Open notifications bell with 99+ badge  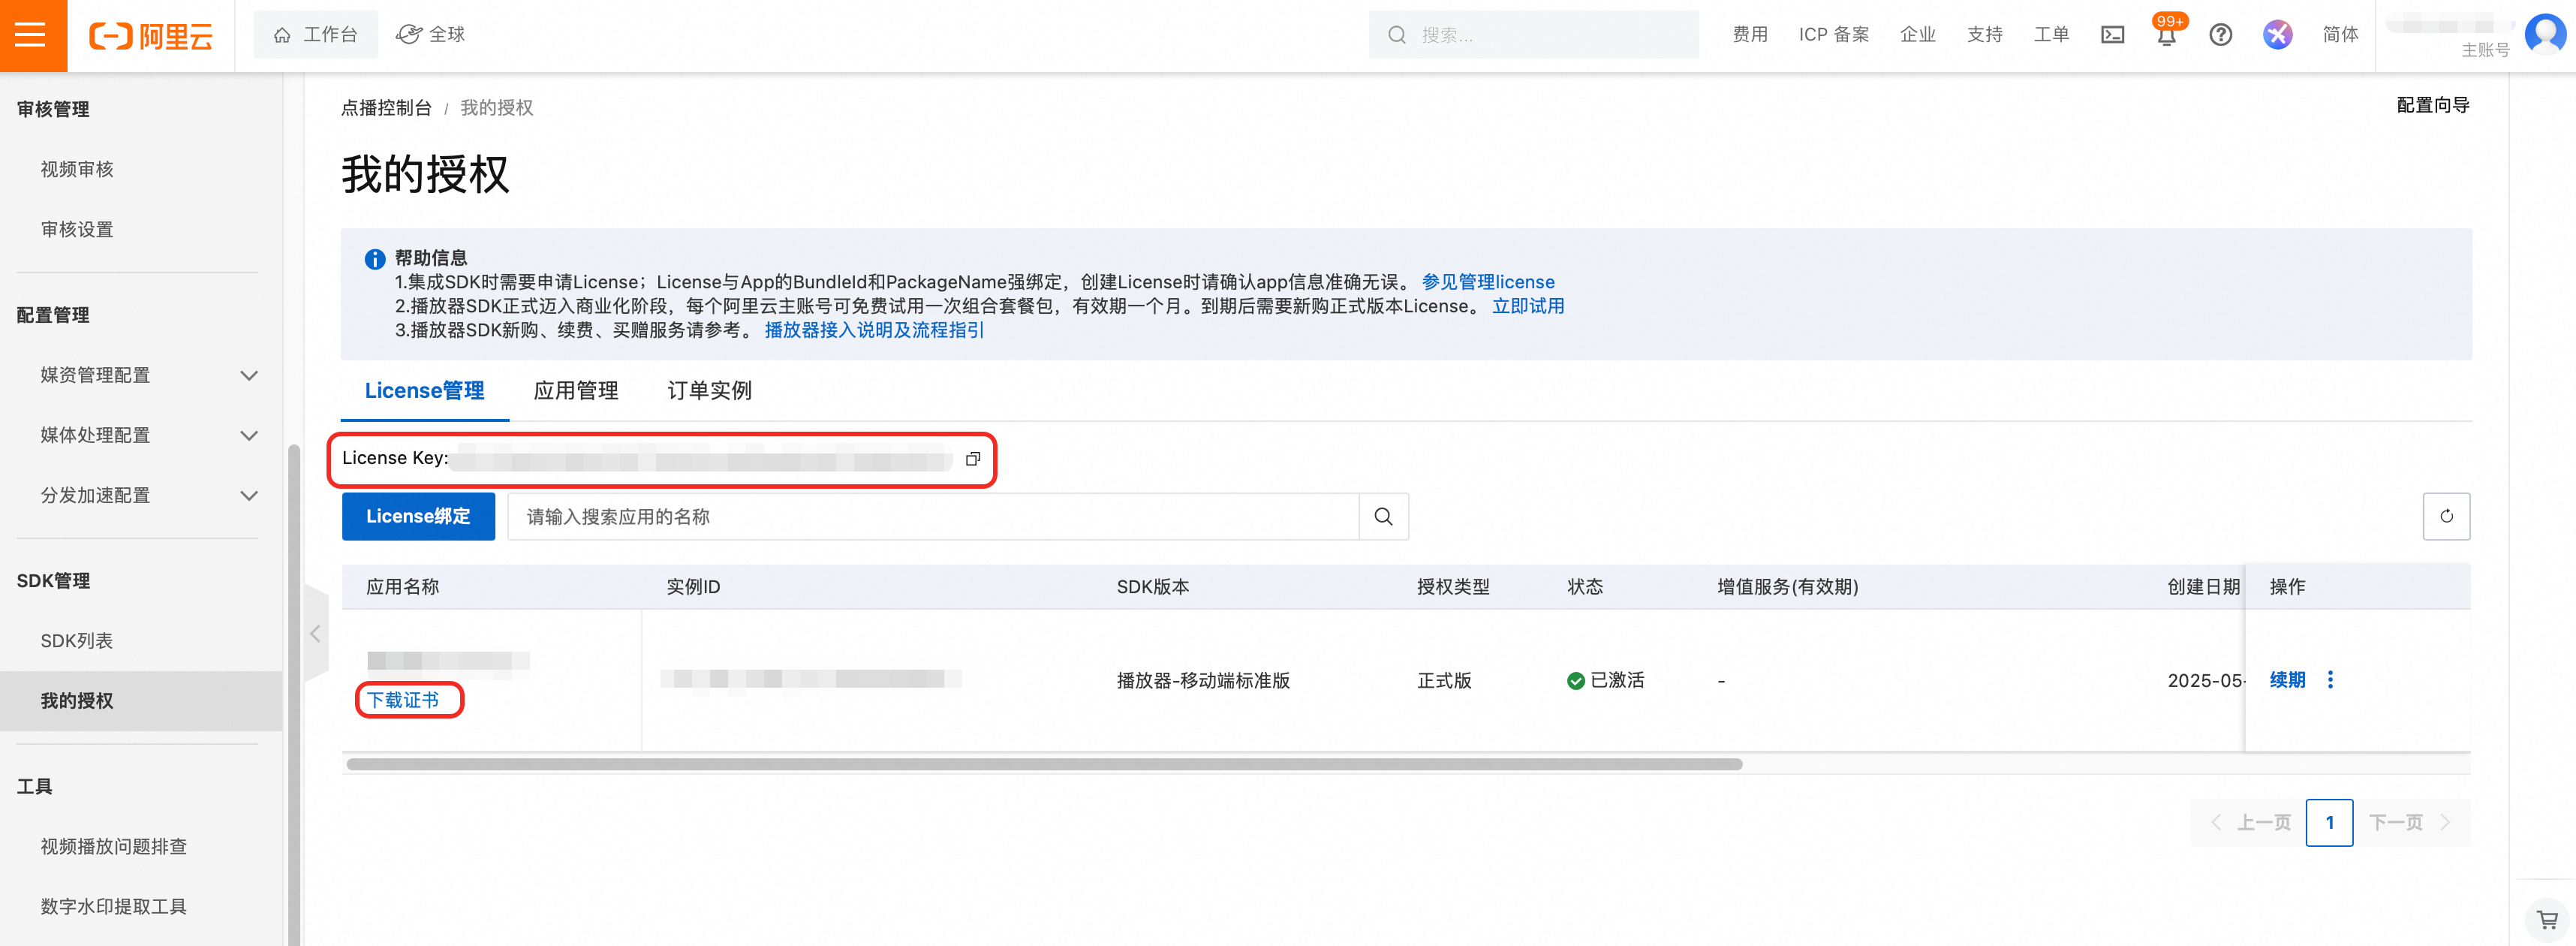(x=2166, y=35)
